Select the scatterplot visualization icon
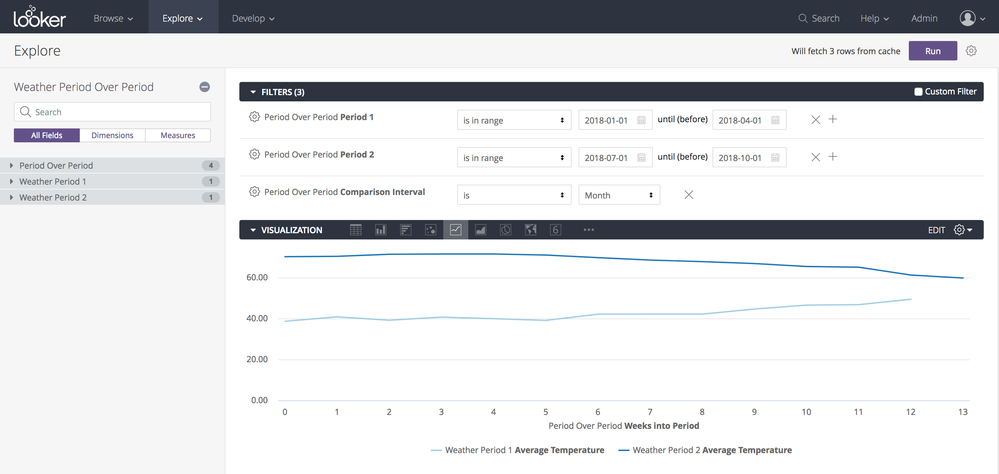This screenshot has width=999, height=474. 431,230
